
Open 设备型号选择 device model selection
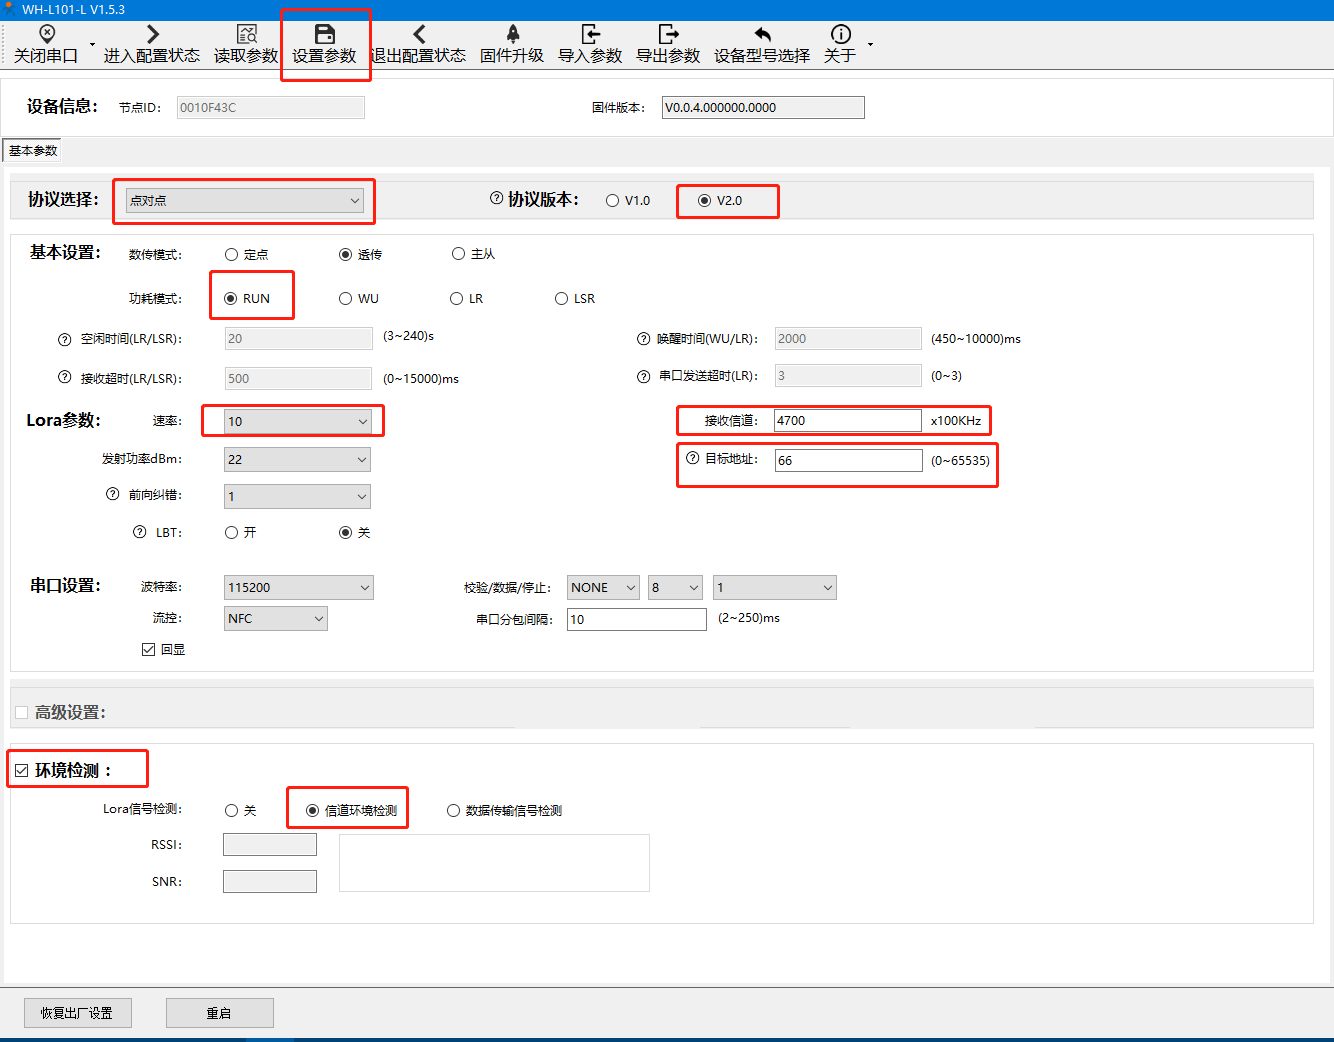tap(762, 36)
